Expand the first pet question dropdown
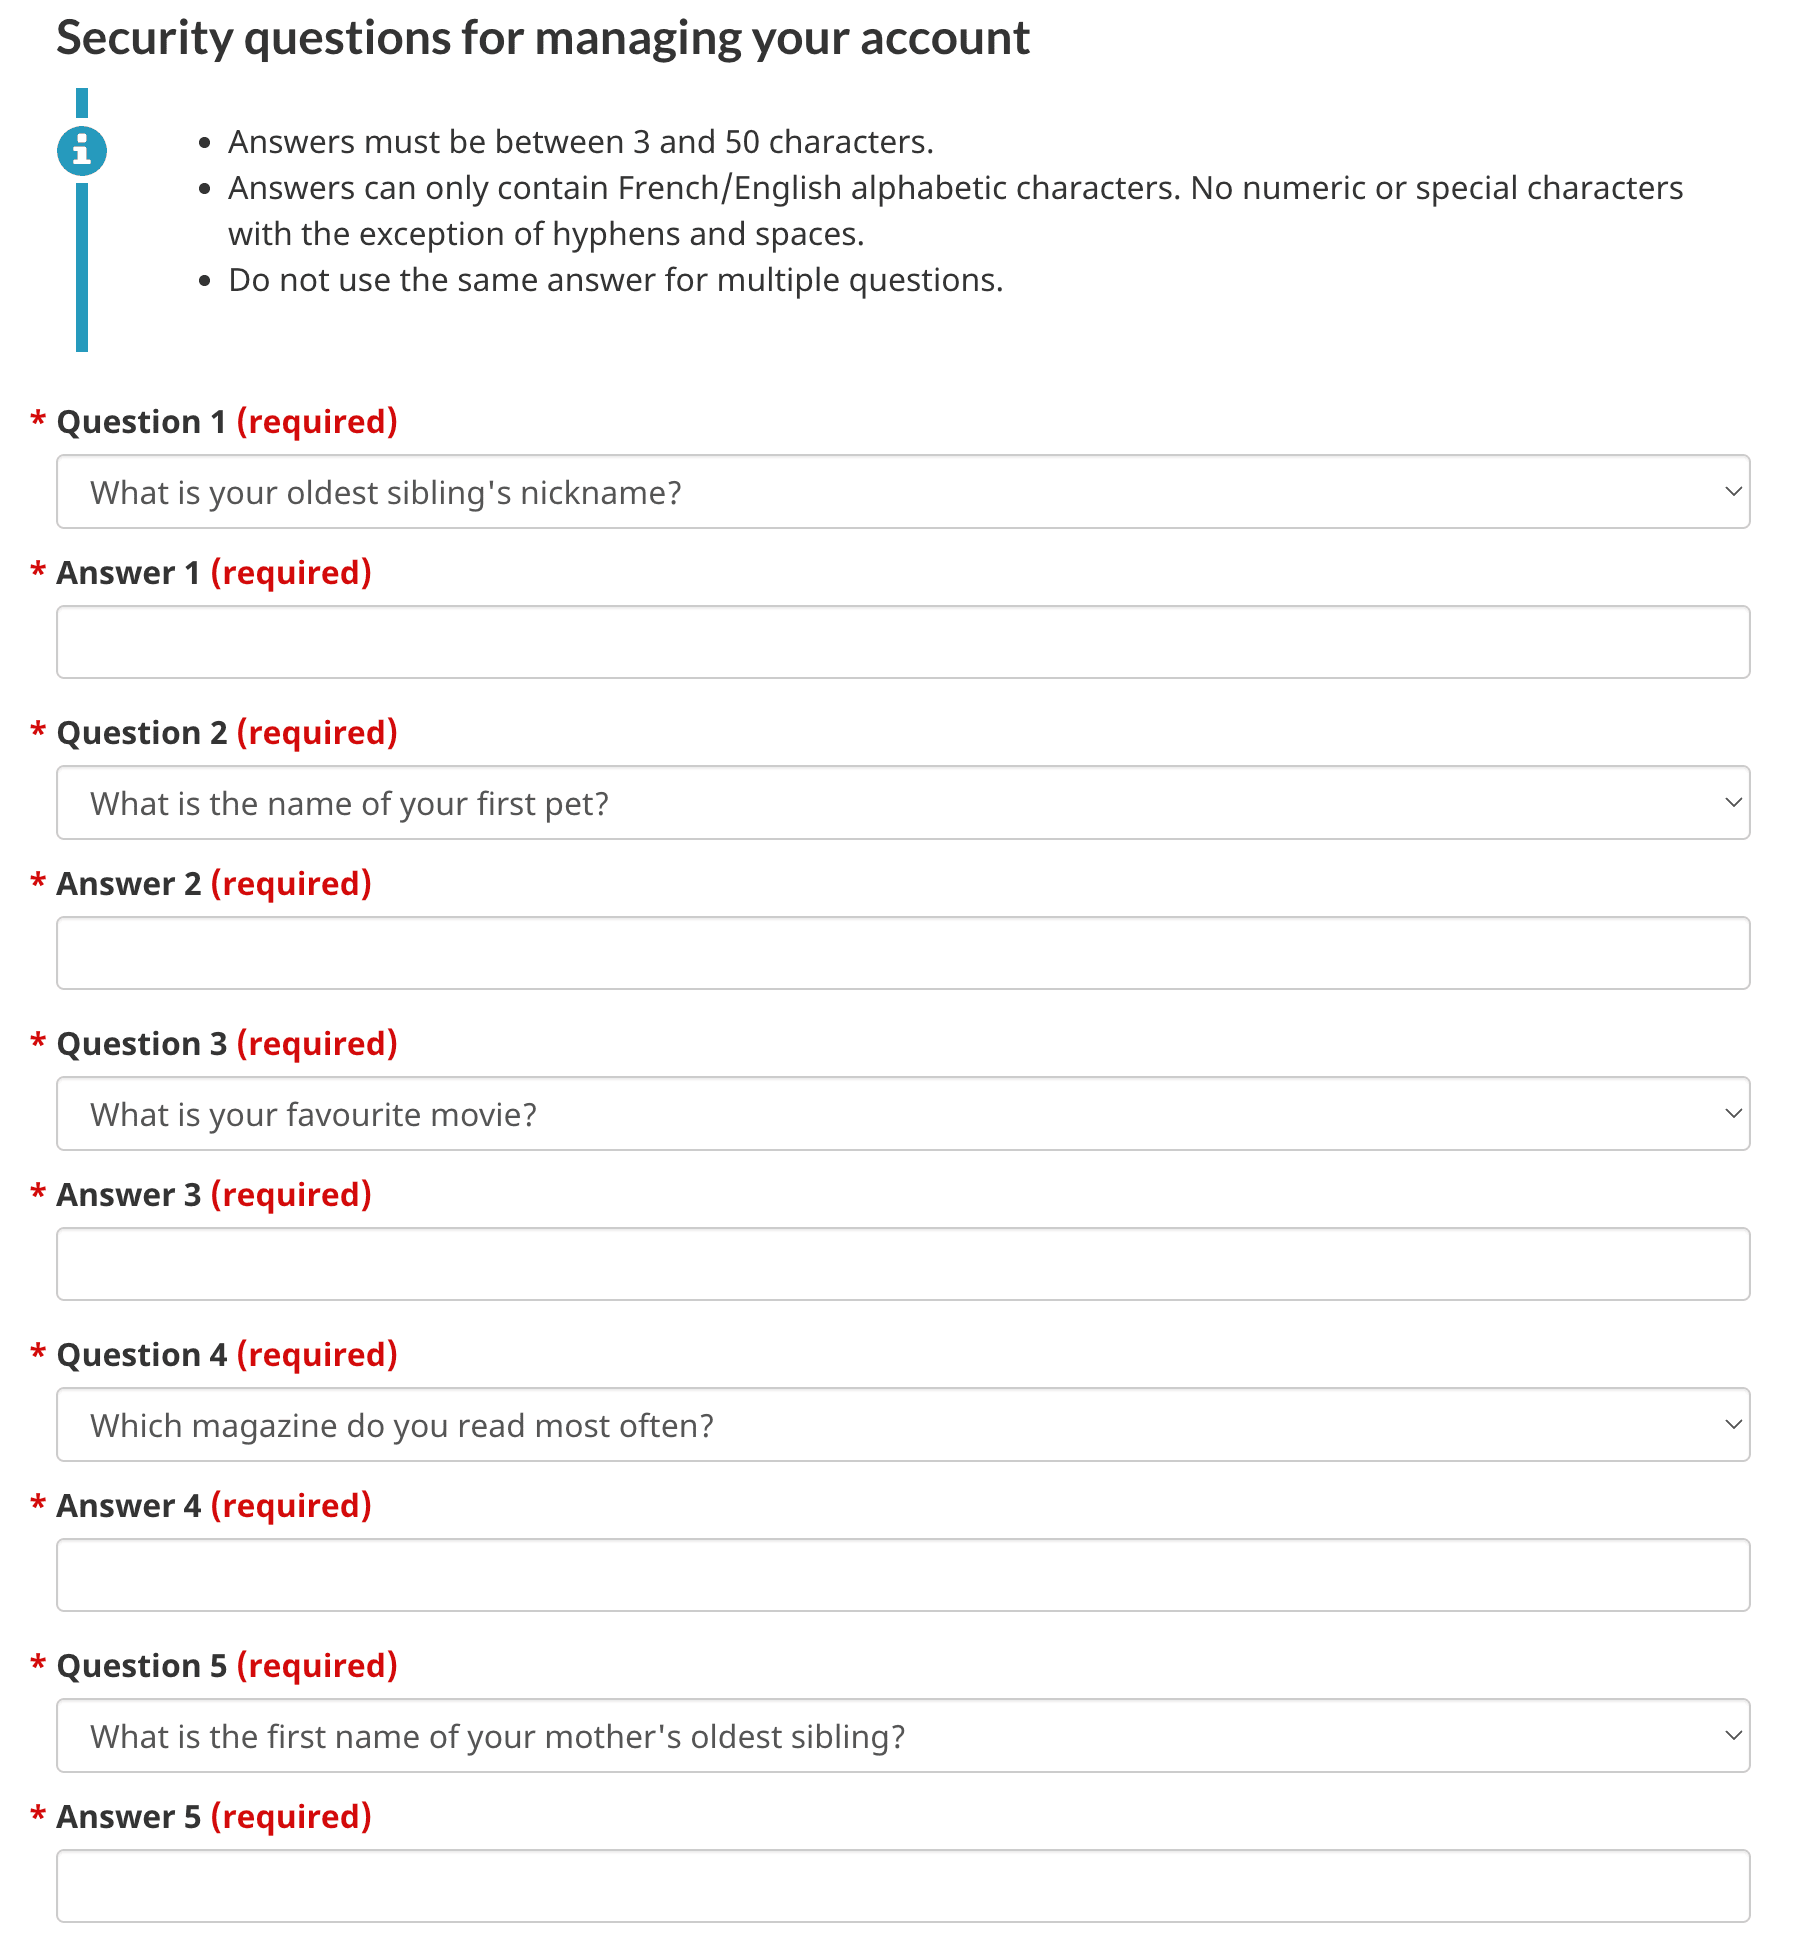The width and height of the screenshot is (1798, 1958). [x=902, y=803]
